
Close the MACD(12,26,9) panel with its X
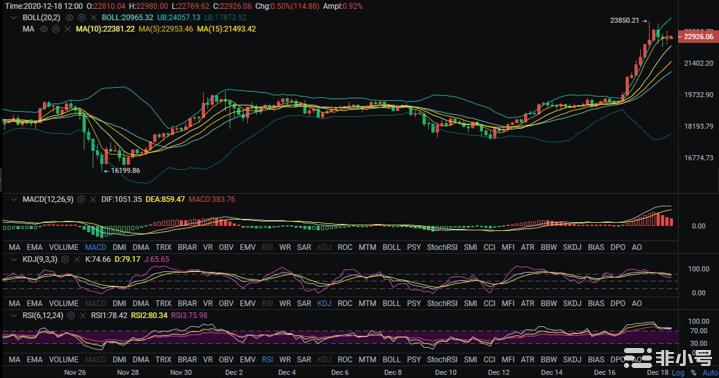(93, 200)
